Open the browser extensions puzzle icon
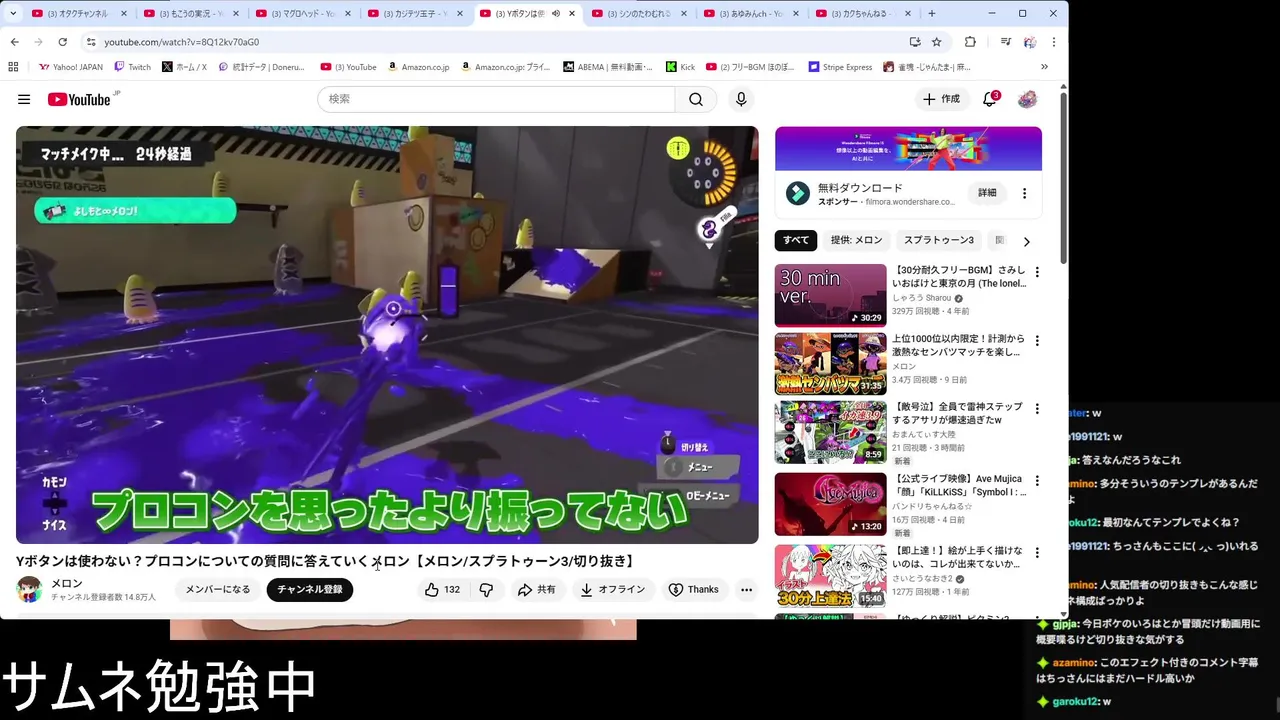This screenshot has height=720, width=1280. coord(970,42)
